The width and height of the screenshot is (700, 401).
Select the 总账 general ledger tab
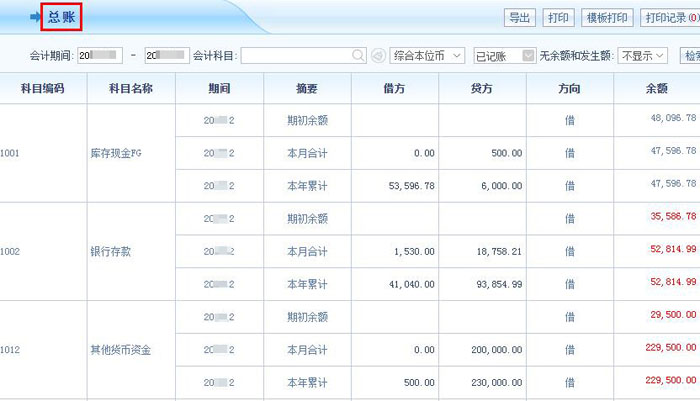pos(60,17)
